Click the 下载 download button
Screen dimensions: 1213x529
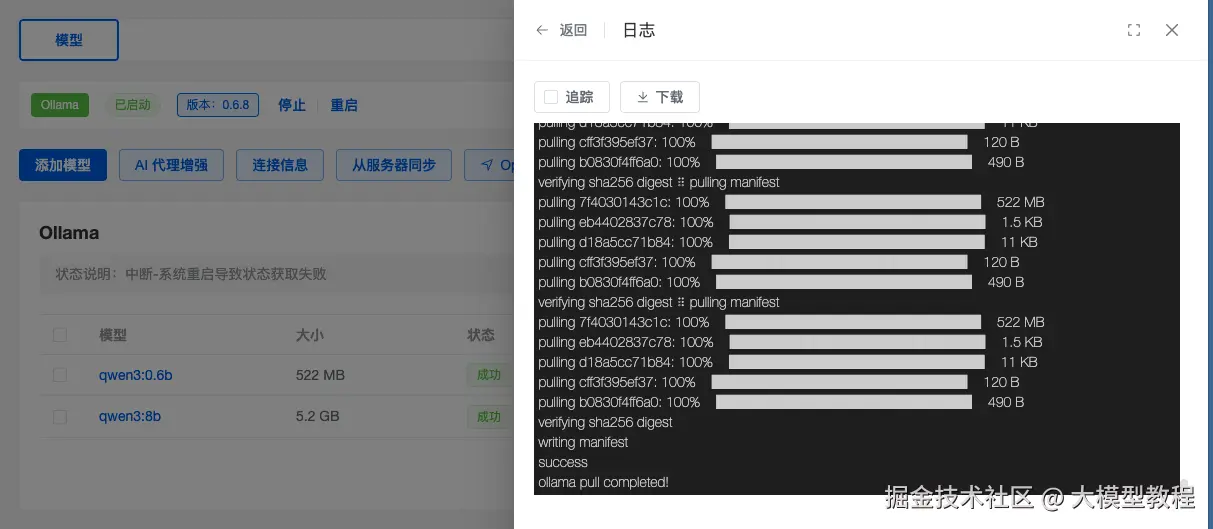pyautogui.click(x=659, y=97)
